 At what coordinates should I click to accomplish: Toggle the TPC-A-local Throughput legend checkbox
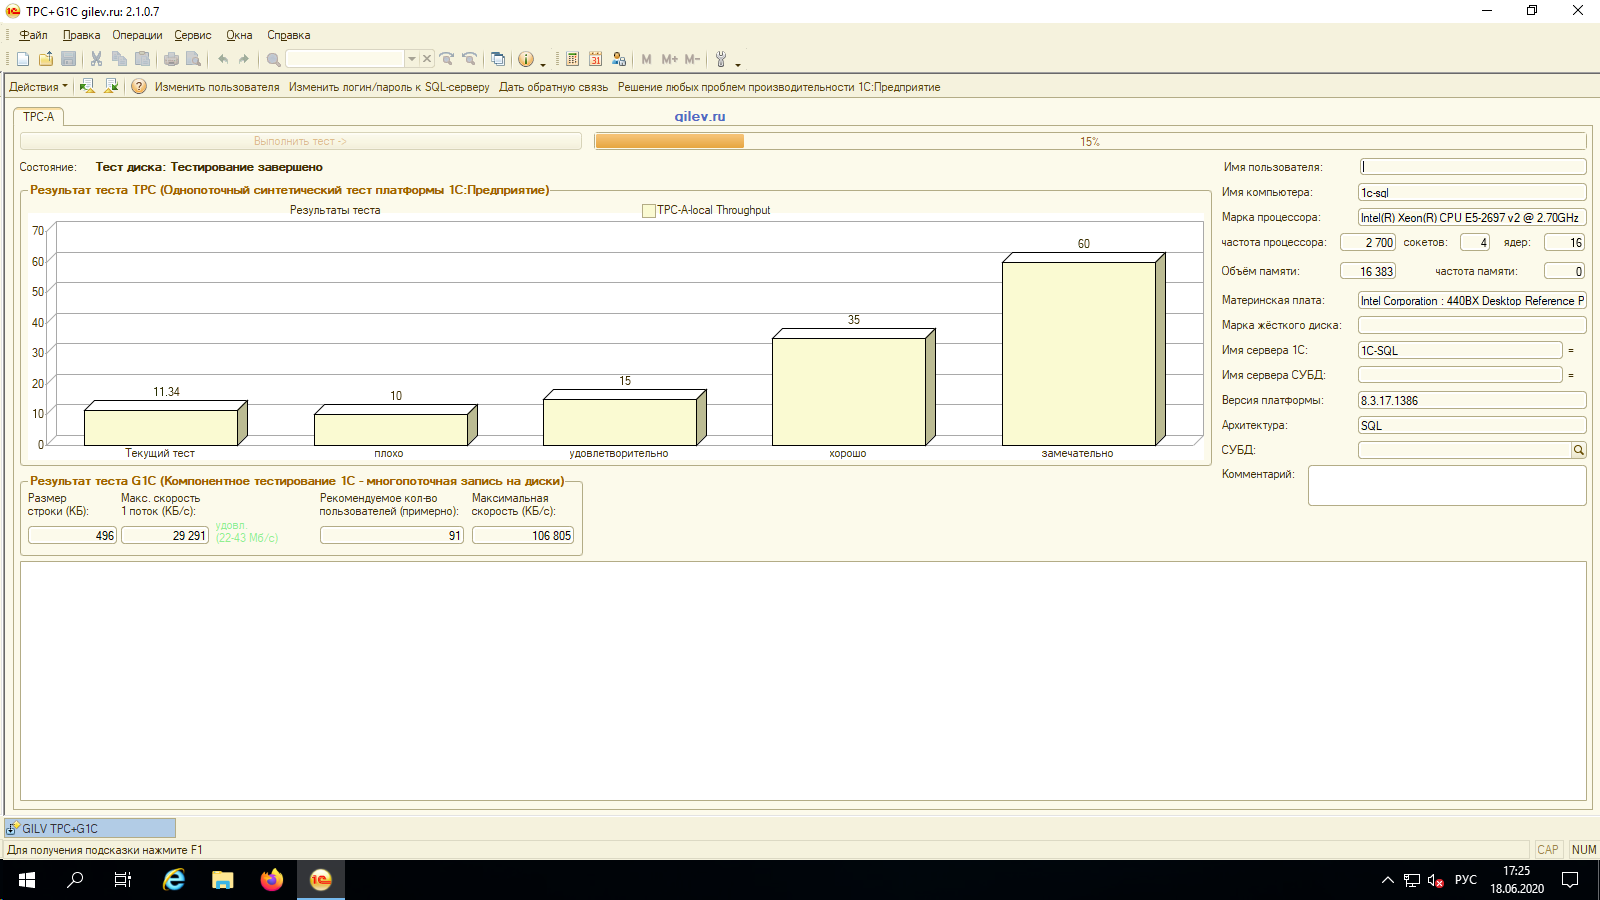pos(649,210)
